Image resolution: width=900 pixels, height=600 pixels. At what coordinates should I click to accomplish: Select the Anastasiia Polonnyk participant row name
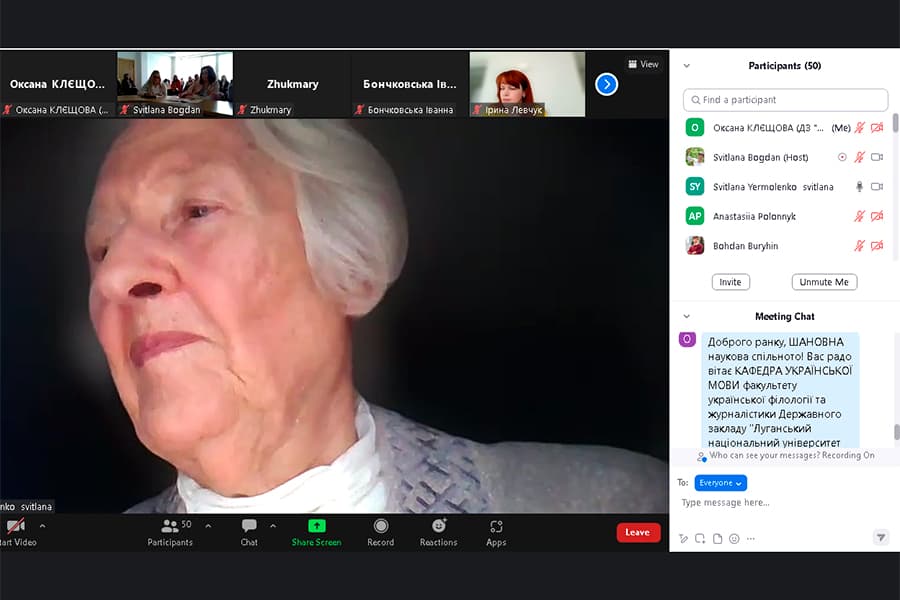[x=754, y=216]
